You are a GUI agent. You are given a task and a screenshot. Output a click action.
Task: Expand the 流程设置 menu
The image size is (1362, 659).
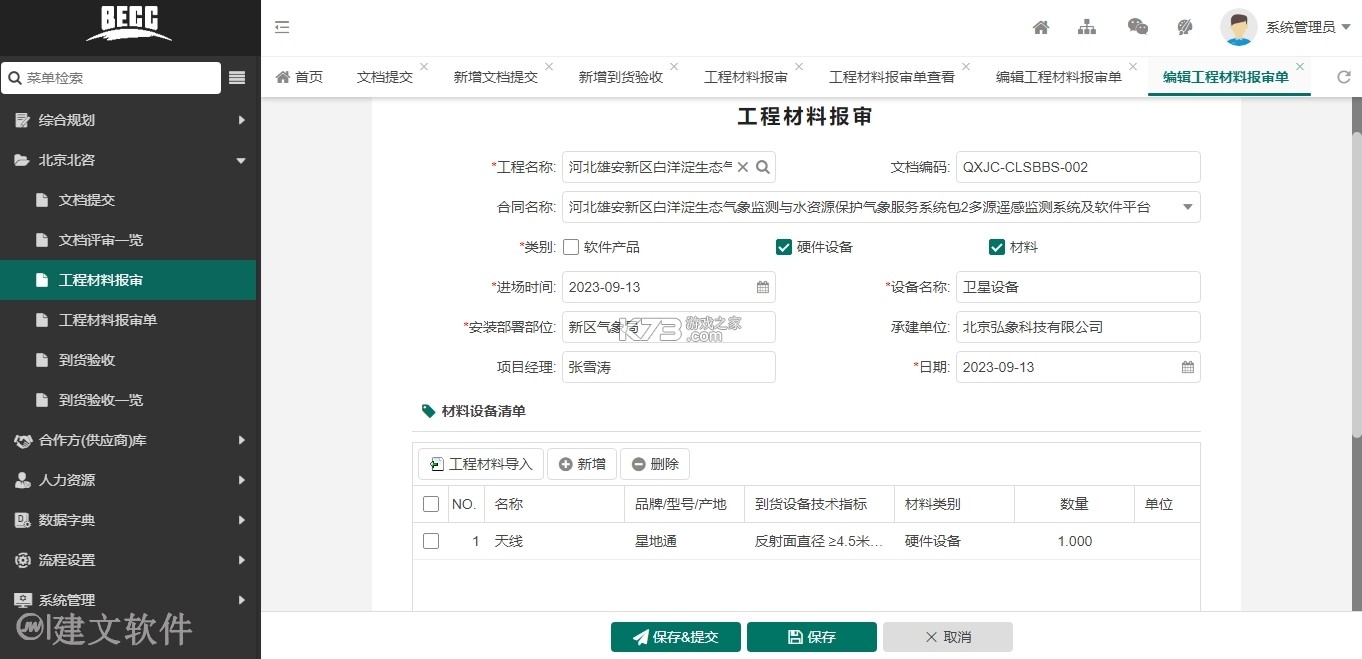(x=241, y=560)
